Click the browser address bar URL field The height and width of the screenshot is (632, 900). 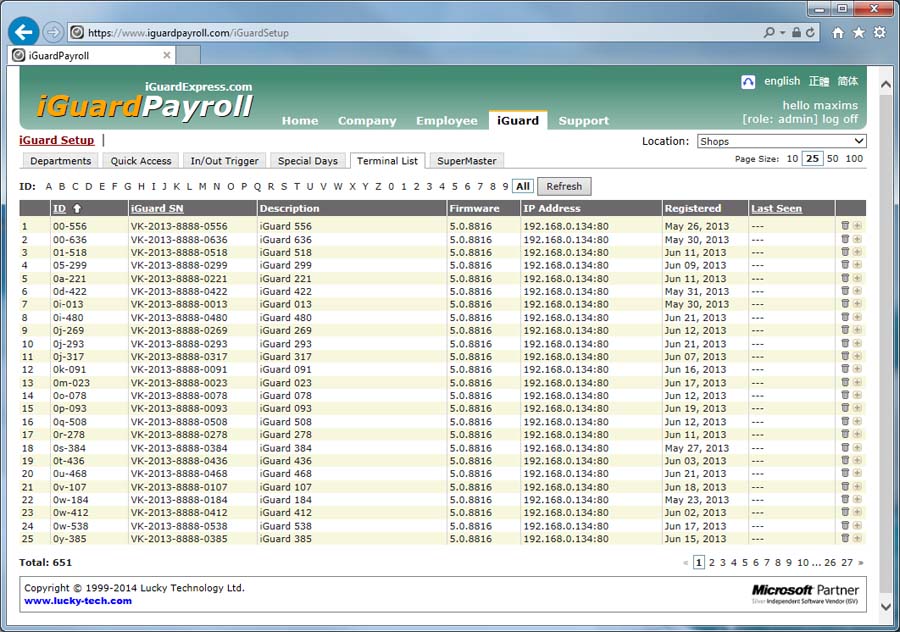413,33
